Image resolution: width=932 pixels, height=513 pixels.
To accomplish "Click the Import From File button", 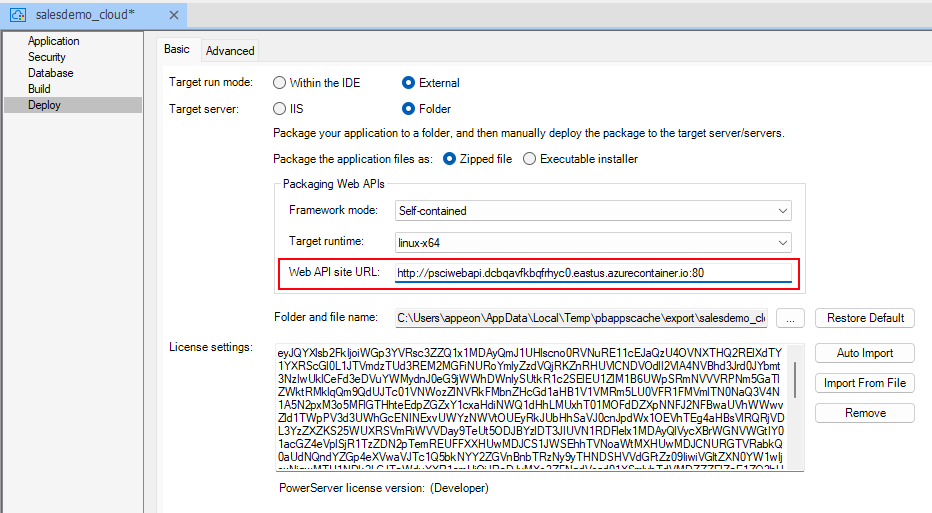I will [x=865, y=383].
